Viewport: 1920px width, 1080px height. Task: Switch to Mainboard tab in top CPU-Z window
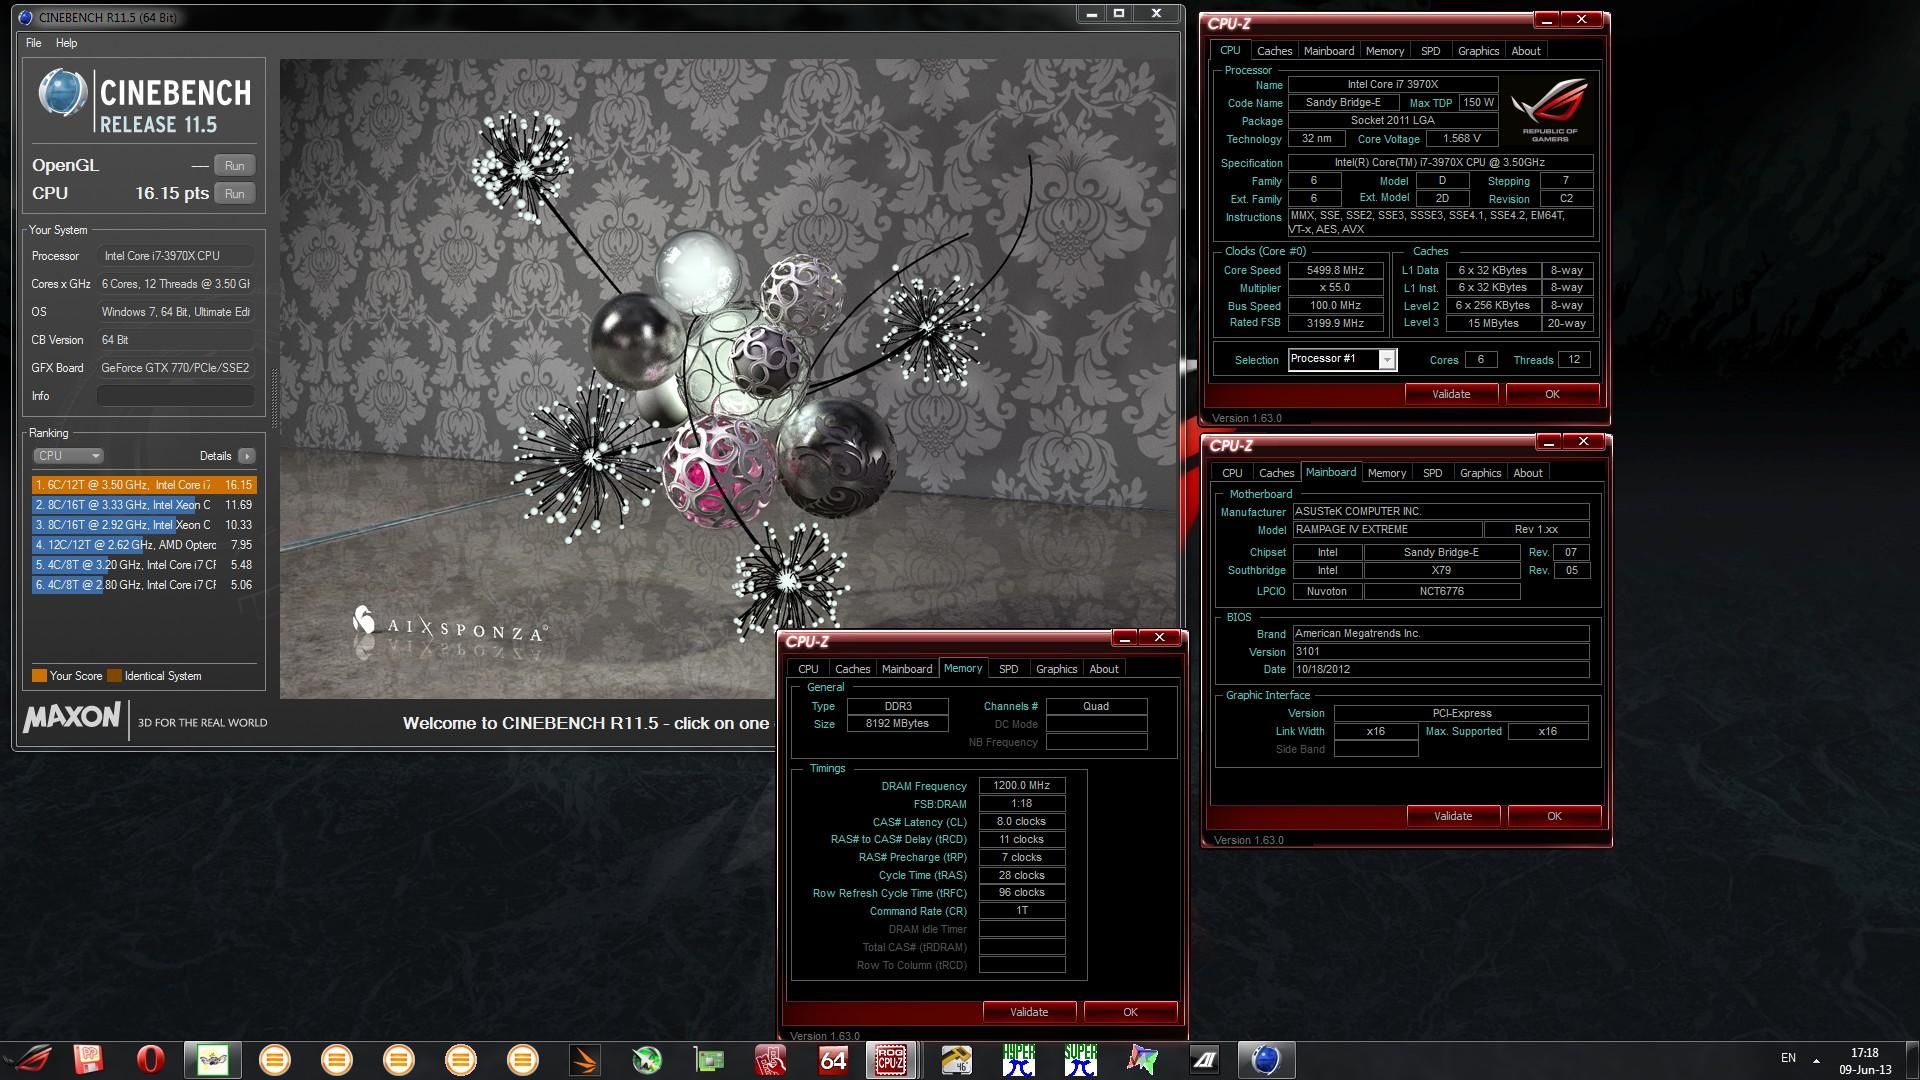tap(1329, 51)
